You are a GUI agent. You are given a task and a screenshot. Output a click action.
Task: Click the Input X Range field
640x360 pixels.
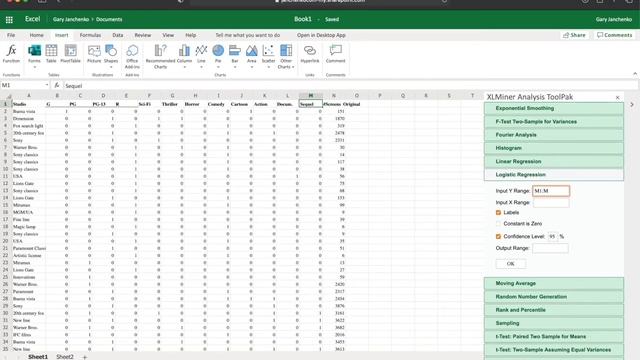pyautogui.click(x=551, y=202)
